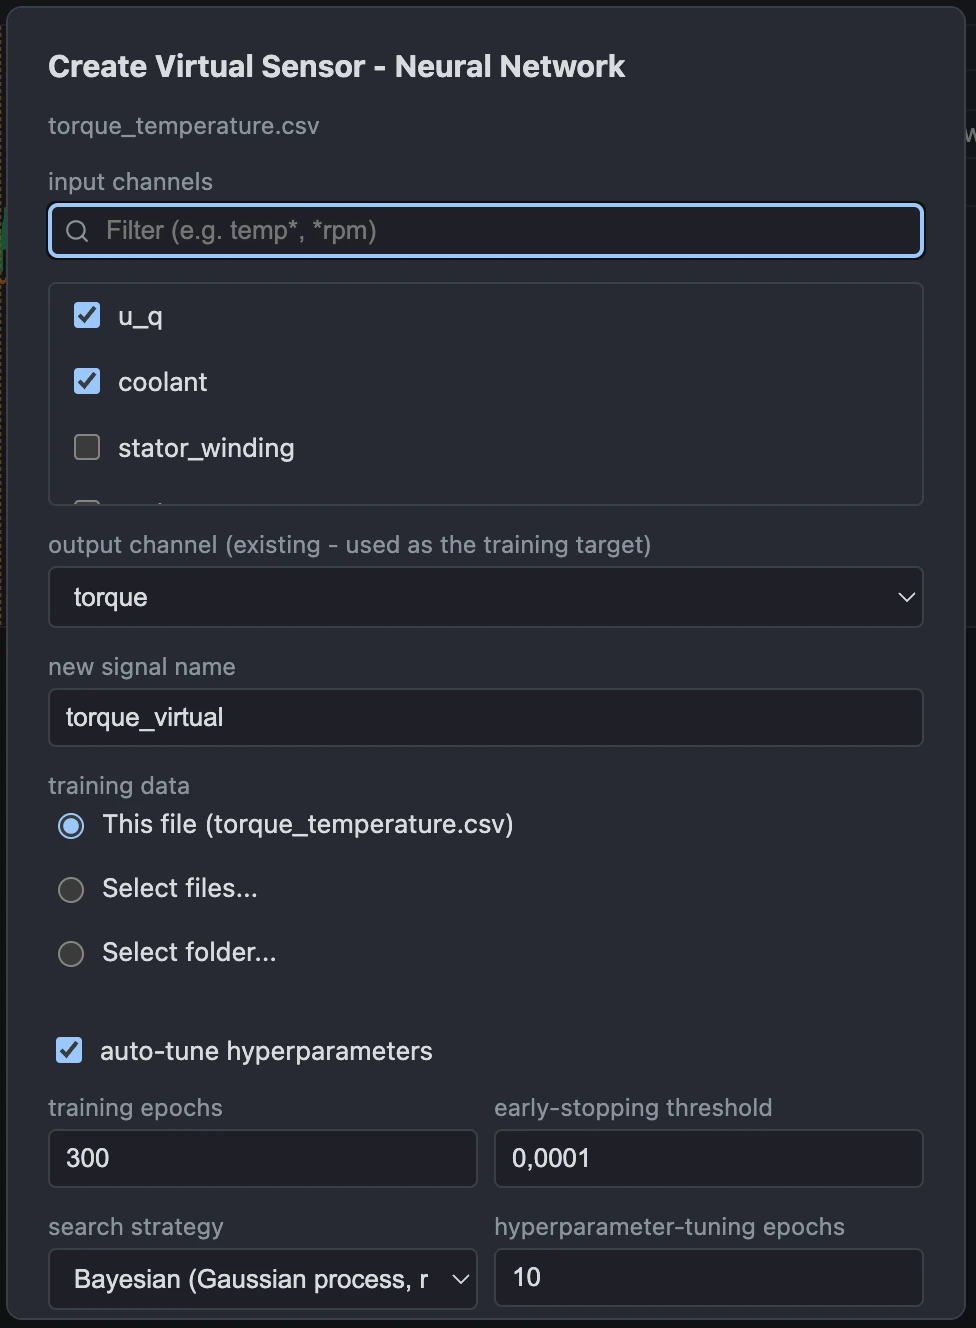Open the output channel torque dropdown
Screen dimensions: 976x1328
pos(486,597)
